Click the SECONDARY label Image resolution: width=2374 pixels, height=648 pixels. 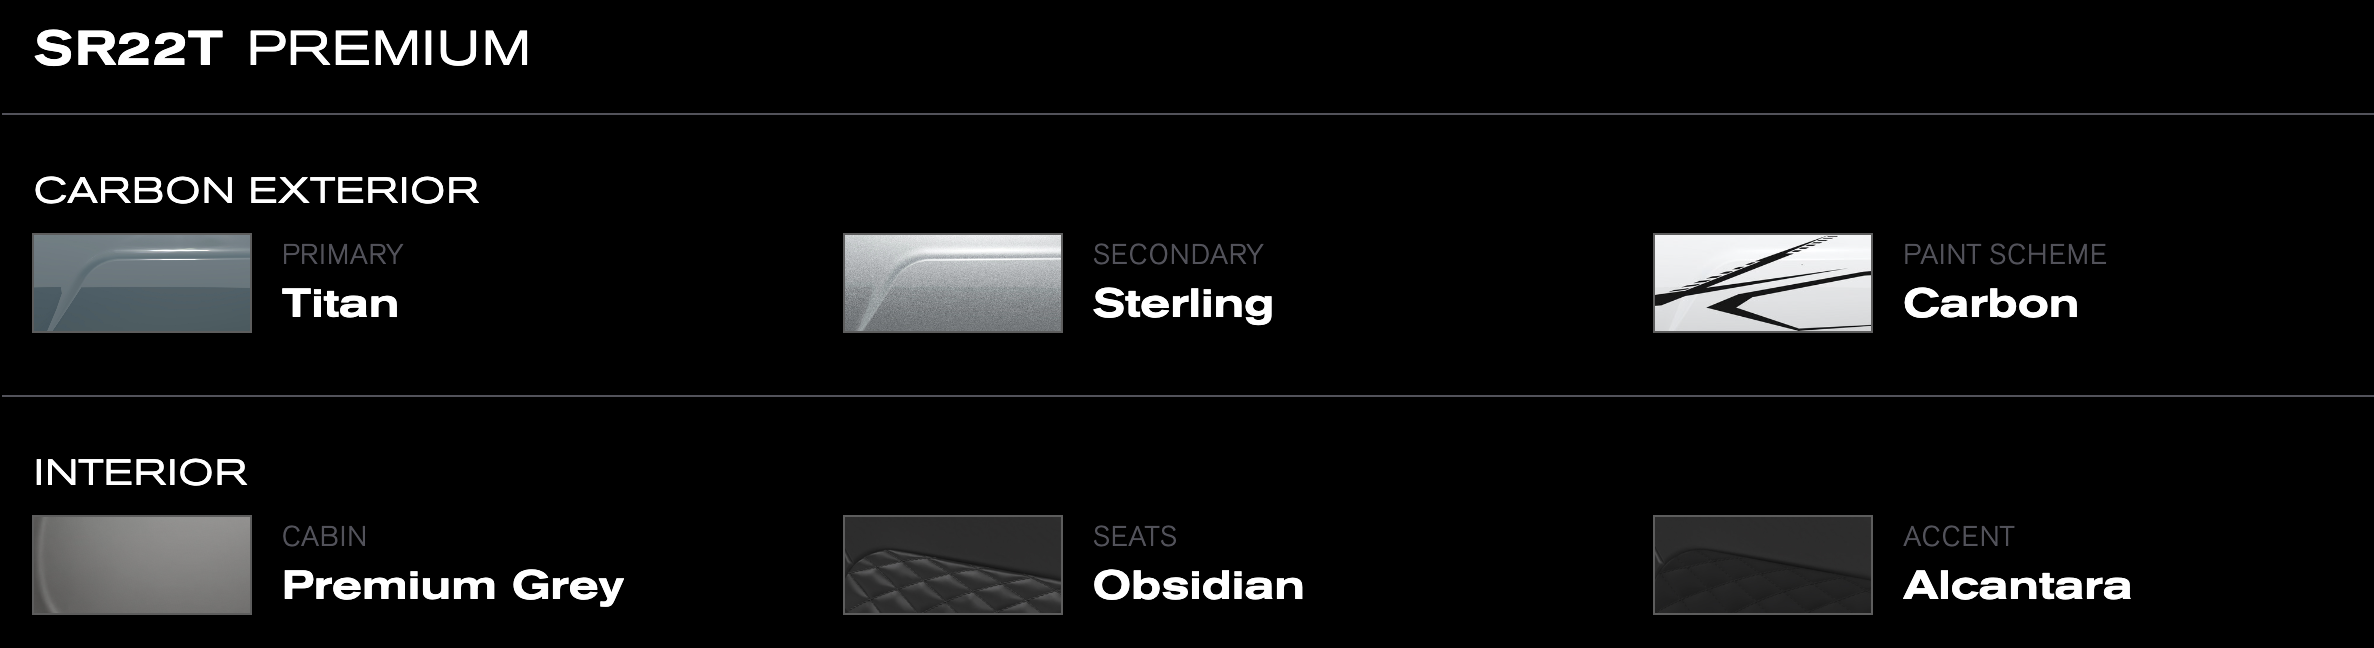point(1178,254)
